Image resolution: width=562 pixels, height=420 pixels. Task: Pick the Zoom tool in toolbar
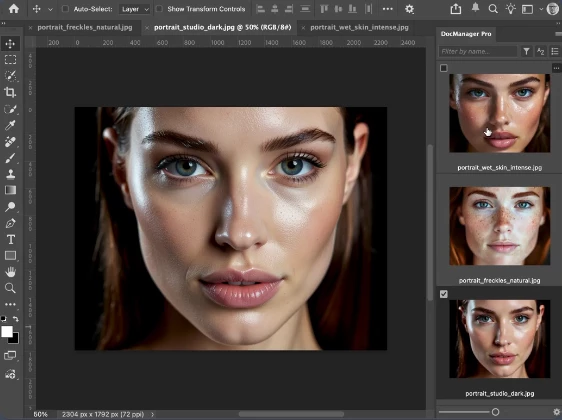click(x=10, y=288)
